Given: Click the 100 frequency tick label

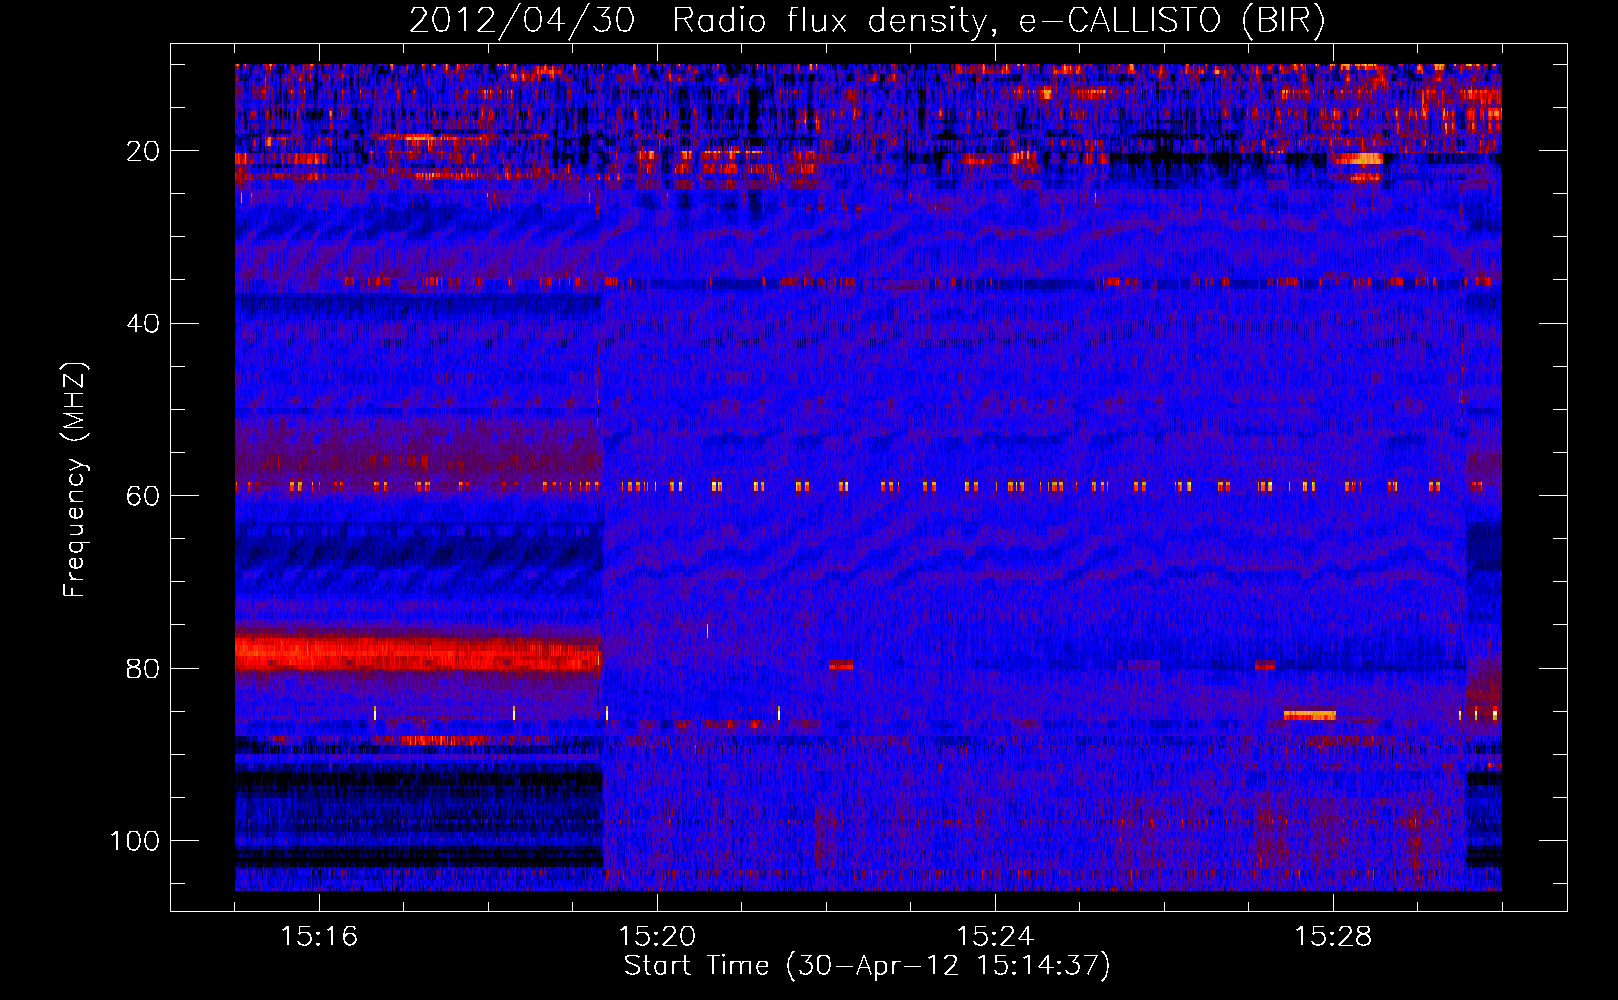Looking at the screenshot, I should click(135, 841).
